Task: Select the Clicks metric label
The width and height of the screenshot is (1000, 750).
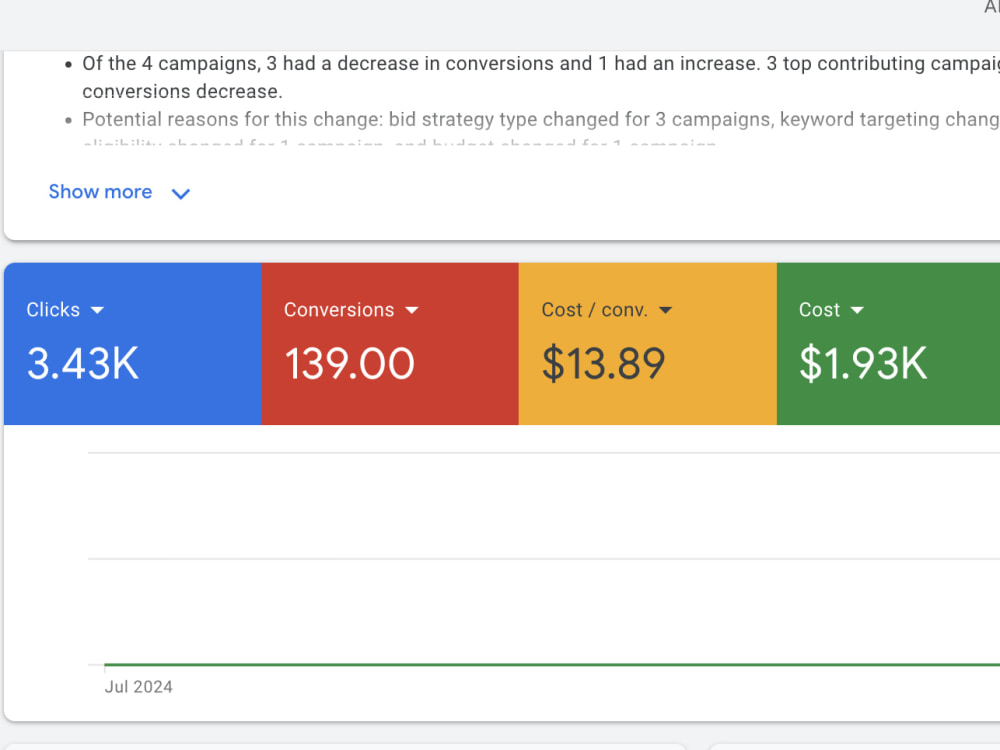Action: point(53,309)
